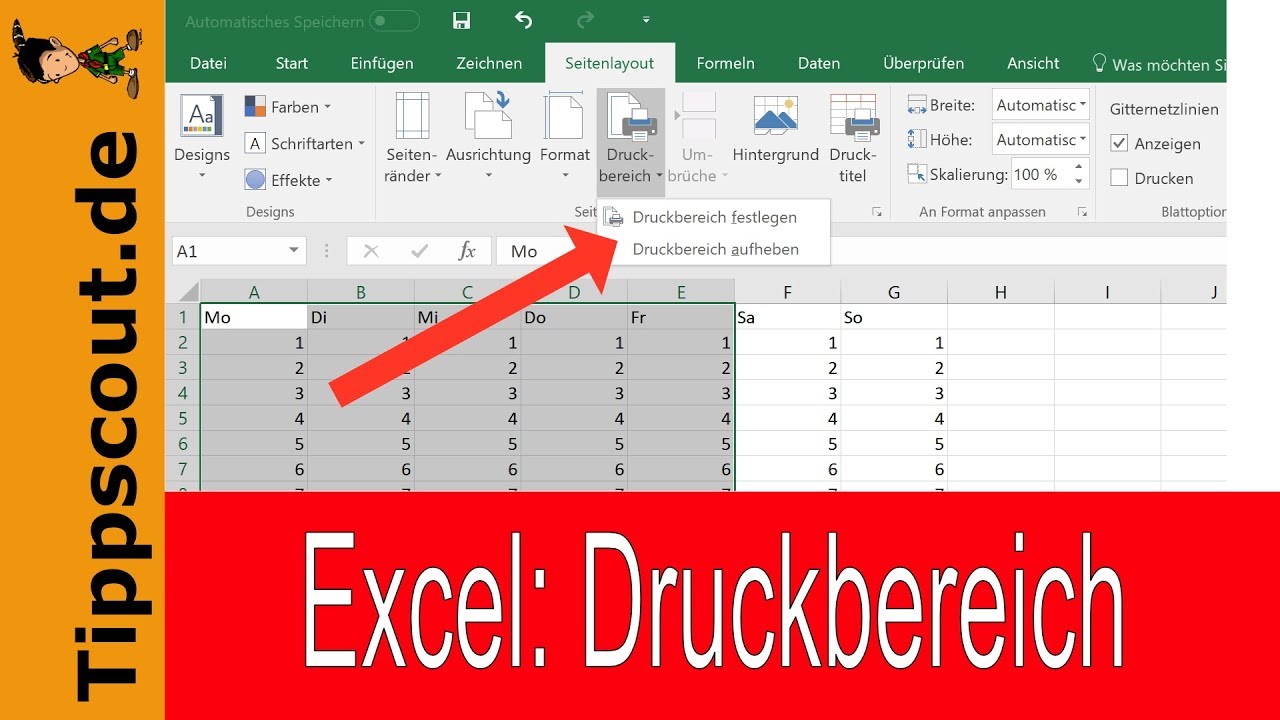Viewport: 1280px width, 720px height.
Task: Open An Format anpassen dialog launcher
Action: pyautogui.click(x=1082, y=212)
